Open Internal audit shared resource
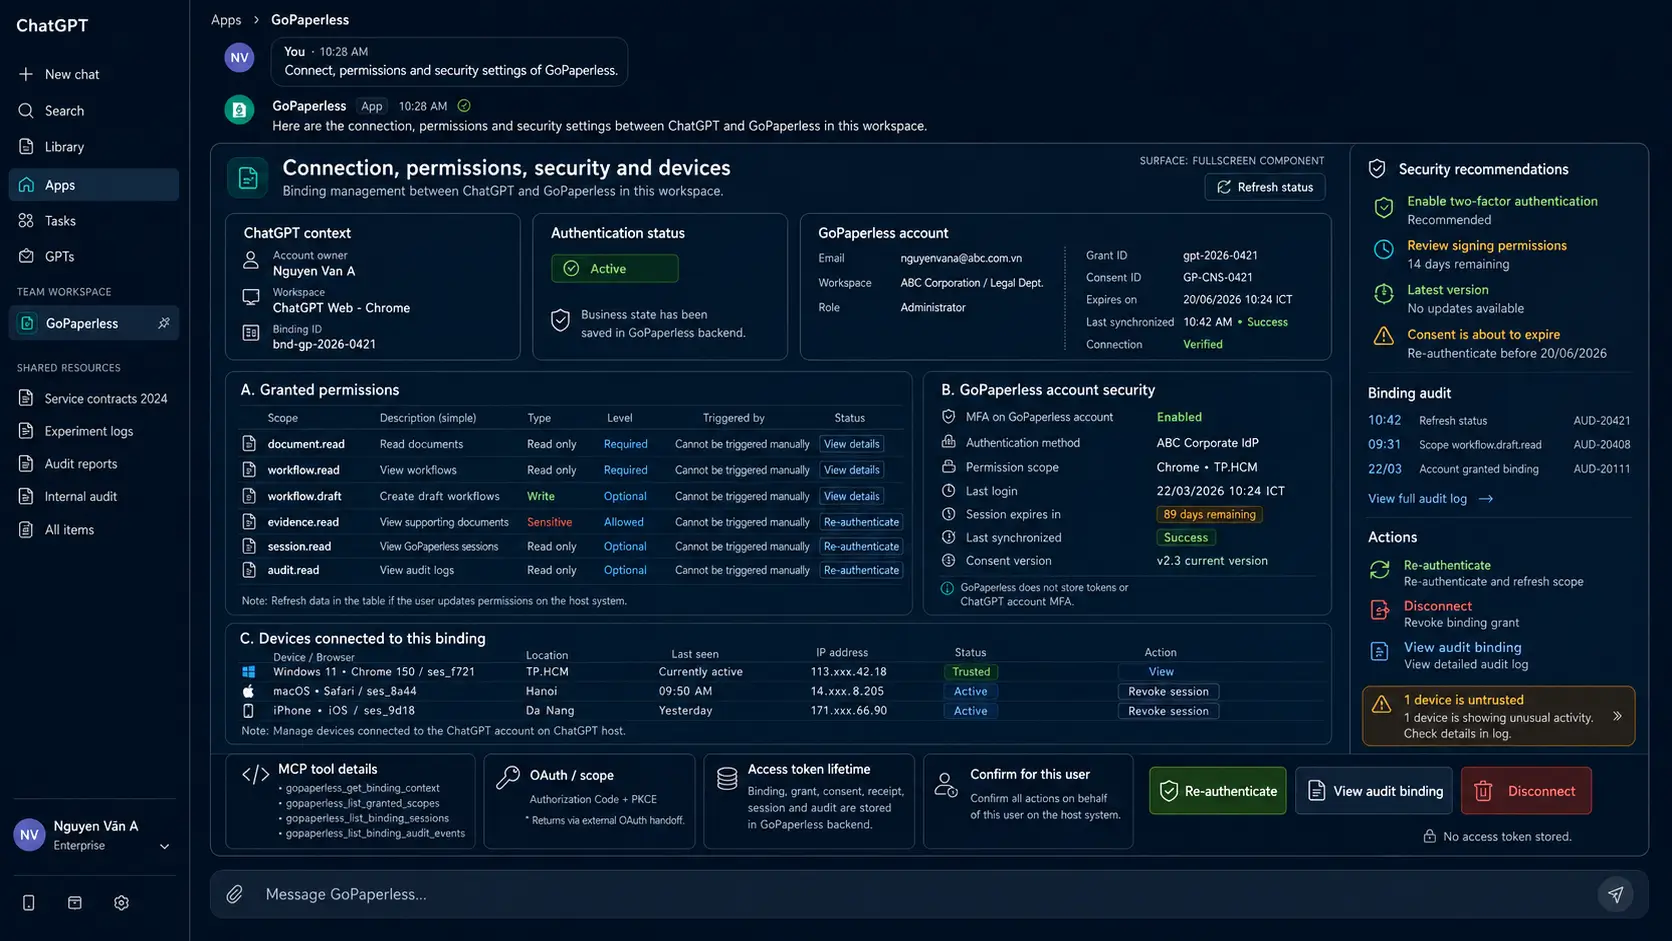The height and width of the screenshot is (941, 1672). 68,497
